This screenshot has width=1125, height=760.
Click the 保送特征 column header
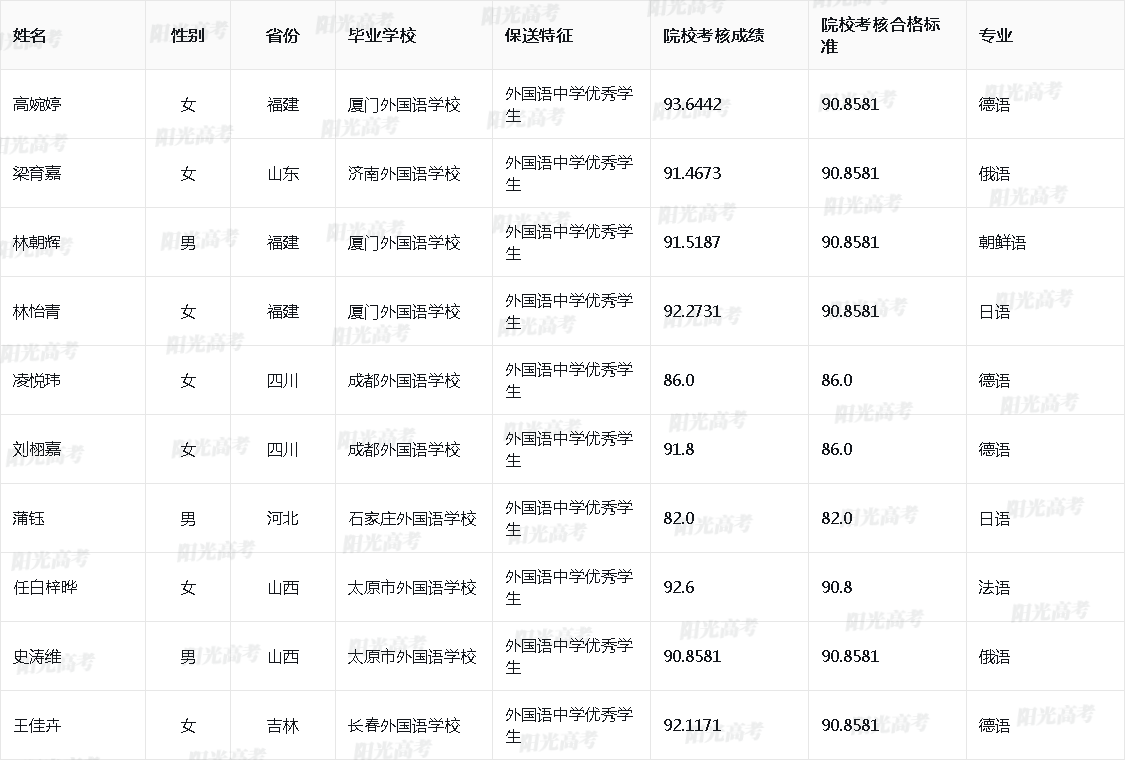[539, 35]
